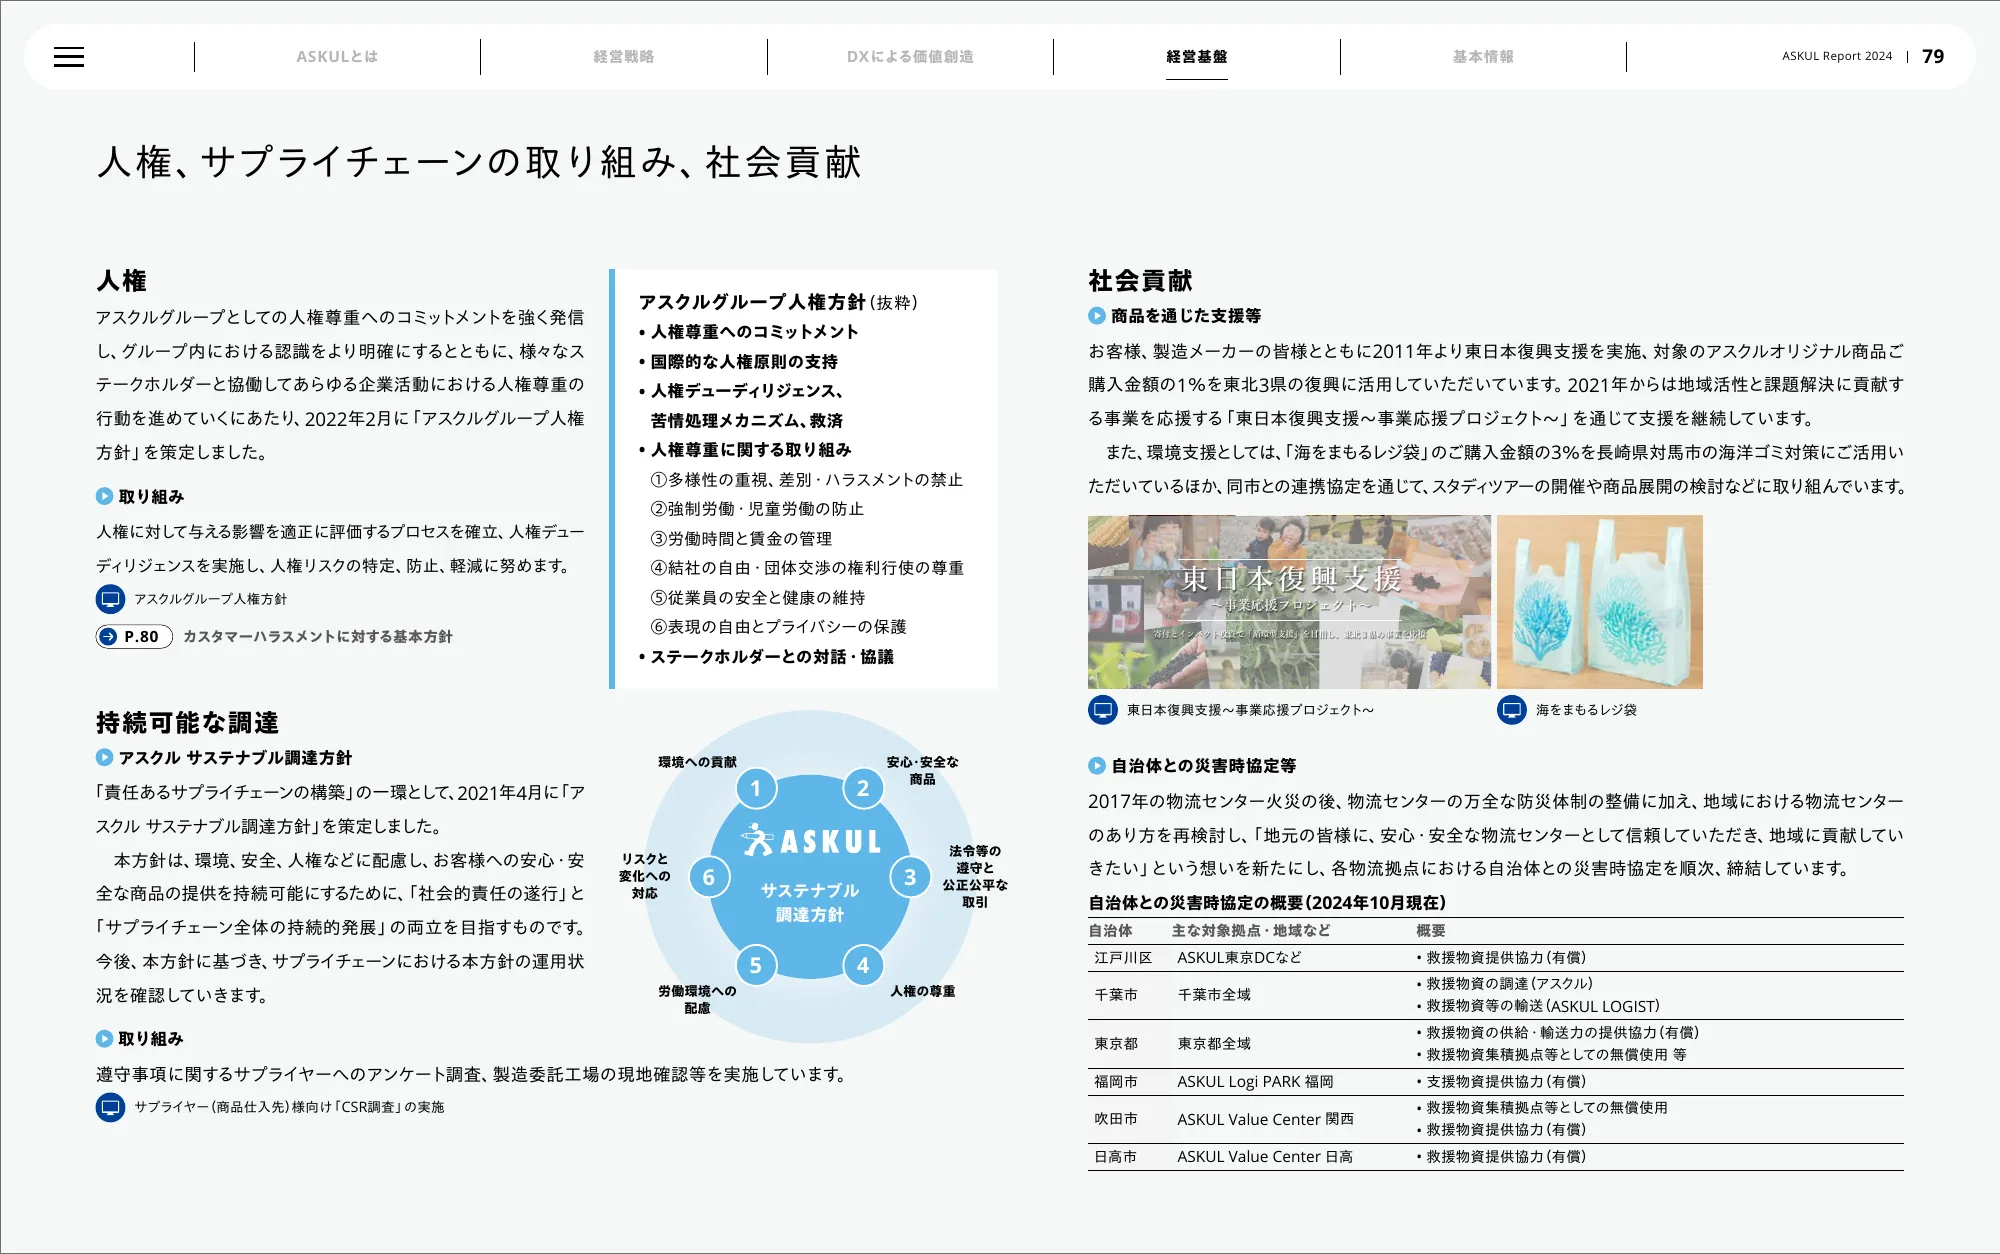Open the ASKULとは navigation tab
This screenshot has height=1254, width=2000.
click(x=337, y=57)
